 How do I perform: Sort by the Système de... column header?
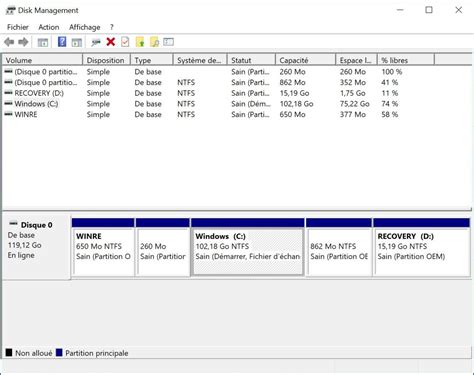pyautogui.click(x=200, y=60)
